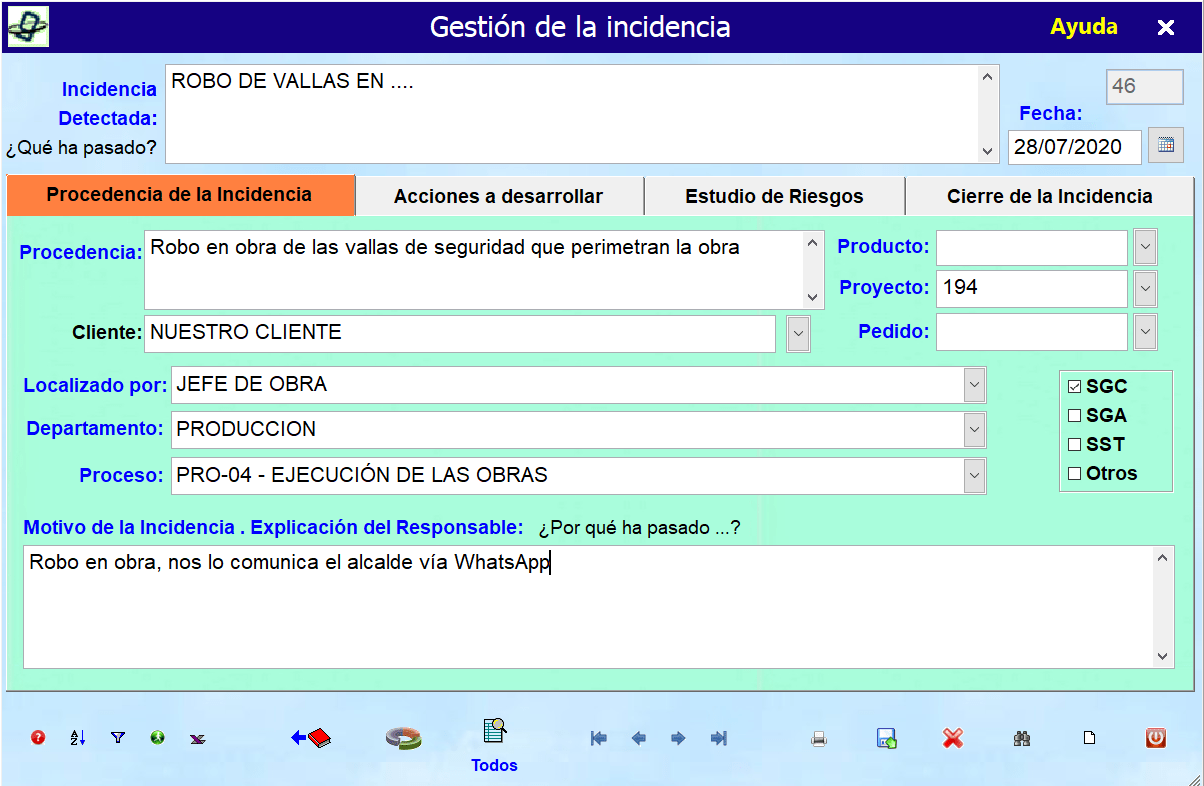
Task: Click the '¿Por qué ha pasado ...?' label
Action: (639, 527)
